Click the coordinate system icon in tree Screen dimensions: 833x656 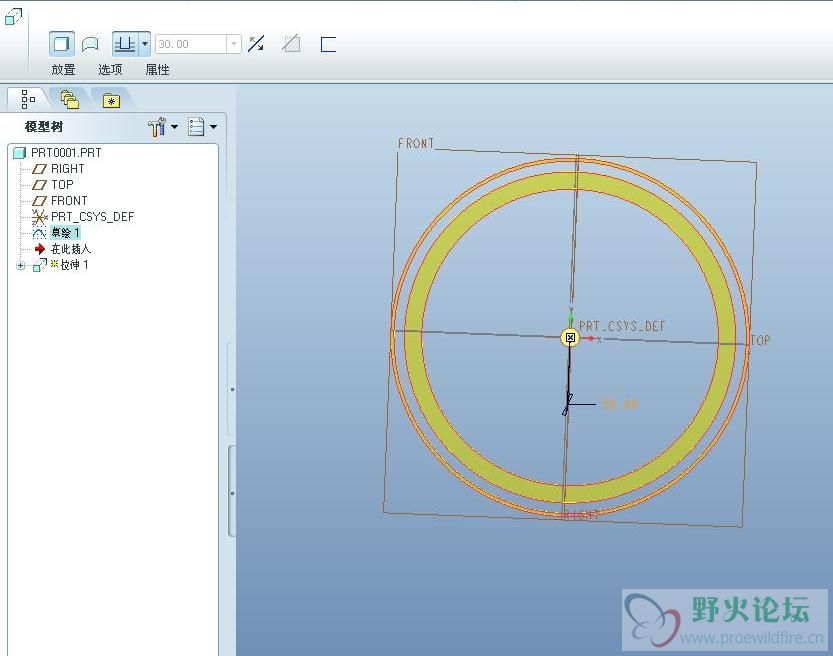pos(39,217)
